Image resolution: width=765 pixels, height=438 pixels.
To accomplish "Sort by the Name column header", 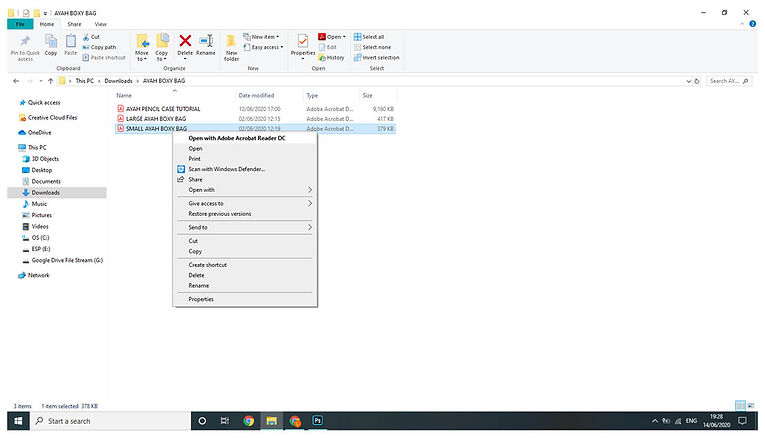I will [175, 96].
